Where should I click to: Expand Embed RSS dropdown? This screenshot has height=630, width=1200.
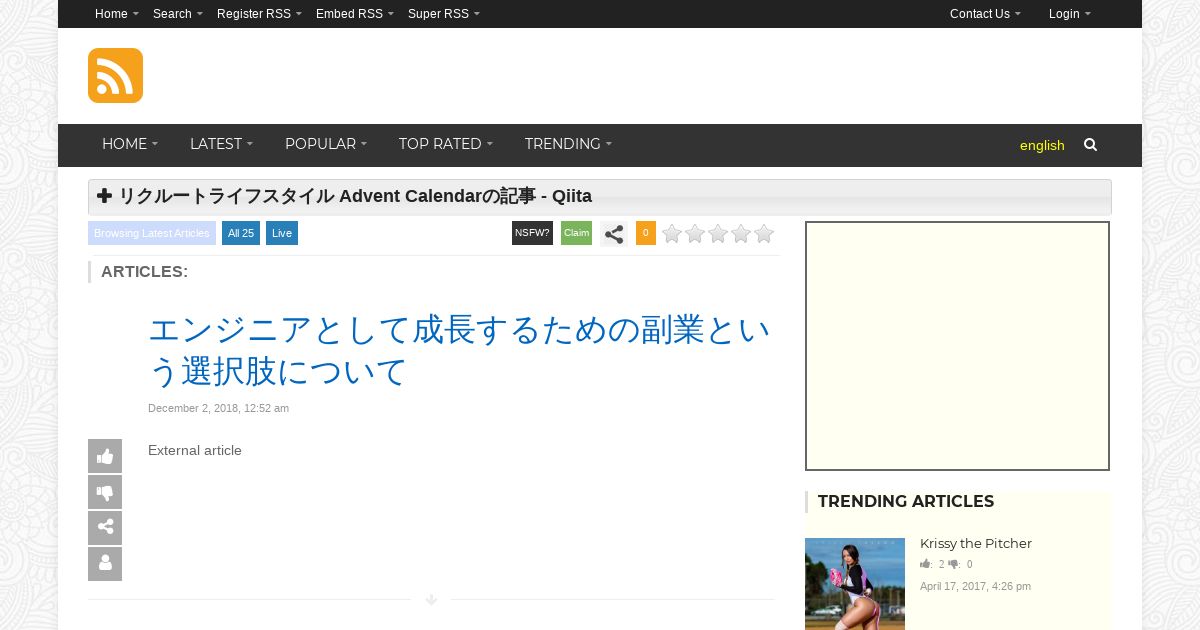pyautogui.click(x=355, y=14)
